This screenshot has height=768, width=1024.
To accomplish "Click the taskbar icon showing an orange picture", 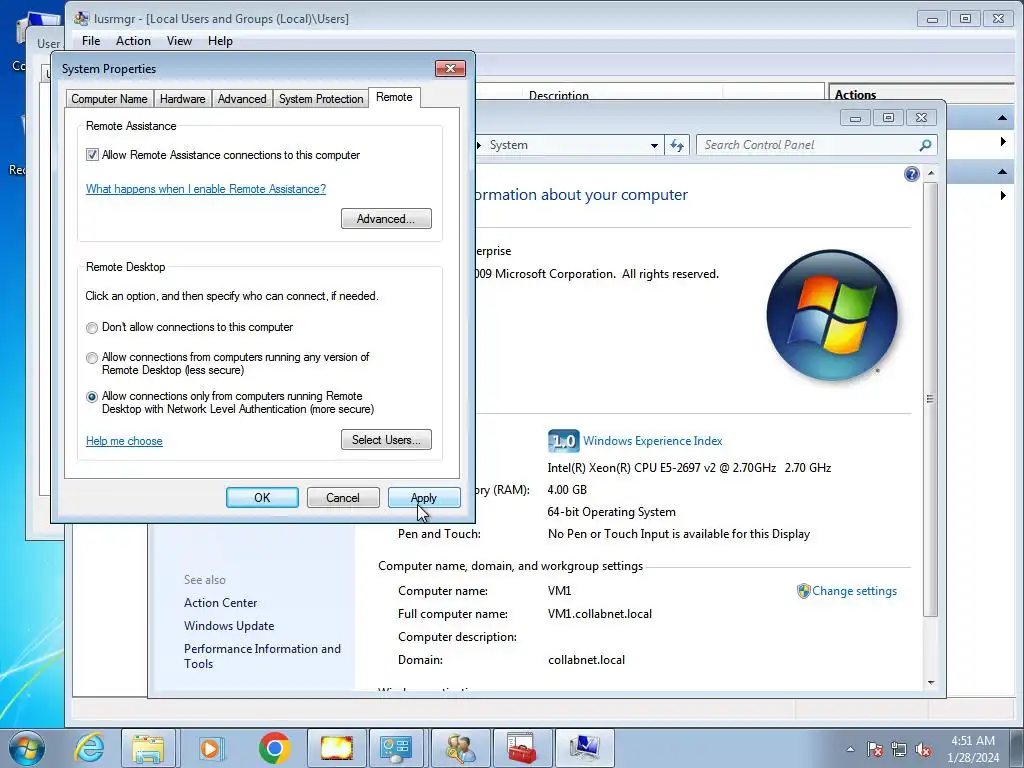I will (337, 748).
